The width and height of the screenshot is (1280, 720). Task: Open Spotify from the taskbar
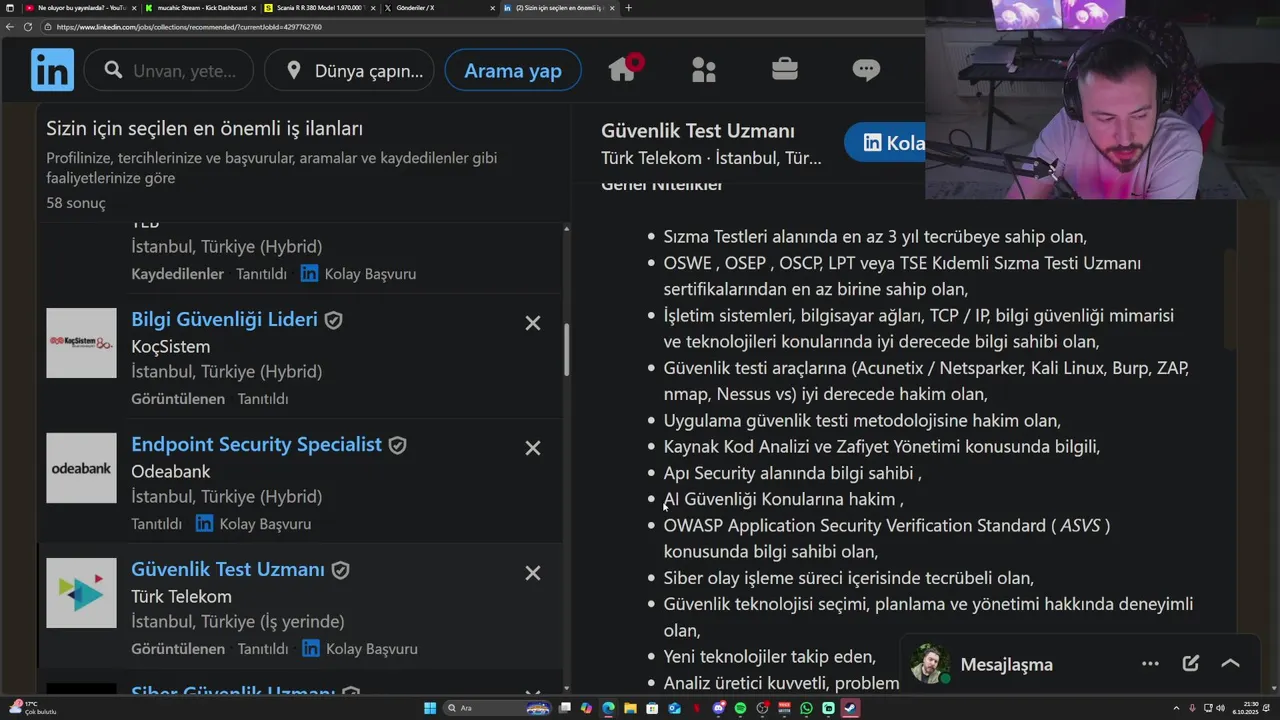[741, 708]
